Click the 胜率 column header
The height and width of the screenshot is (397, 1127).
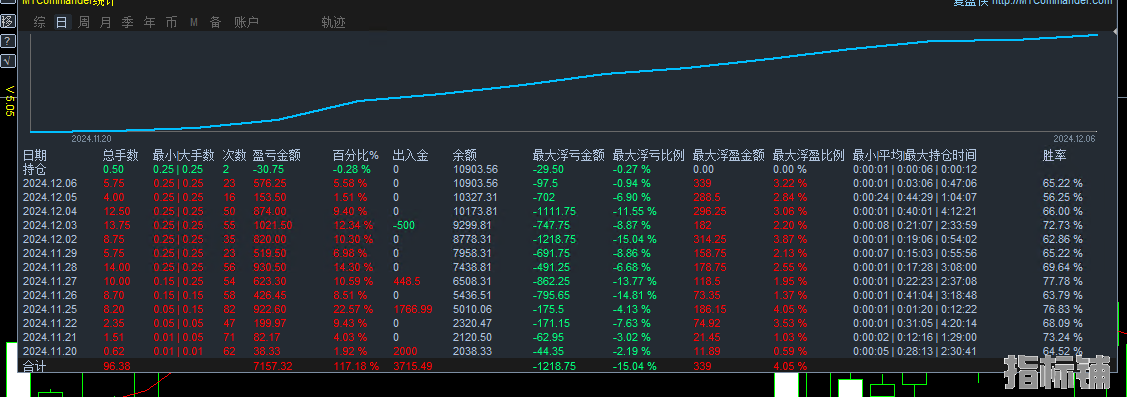click(x=1054, y=155)
